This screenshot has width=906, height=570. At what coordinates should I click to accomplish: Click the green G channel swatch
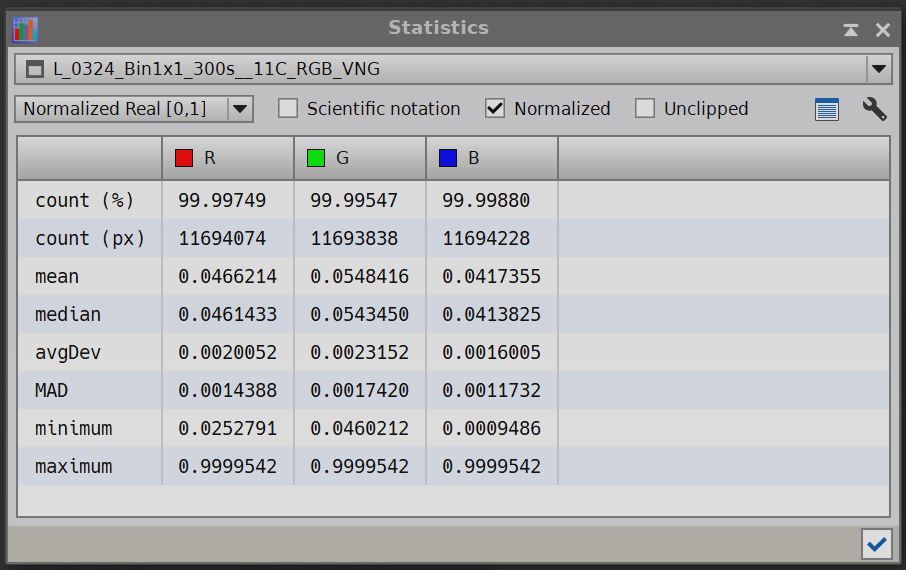tap(315, 158)
